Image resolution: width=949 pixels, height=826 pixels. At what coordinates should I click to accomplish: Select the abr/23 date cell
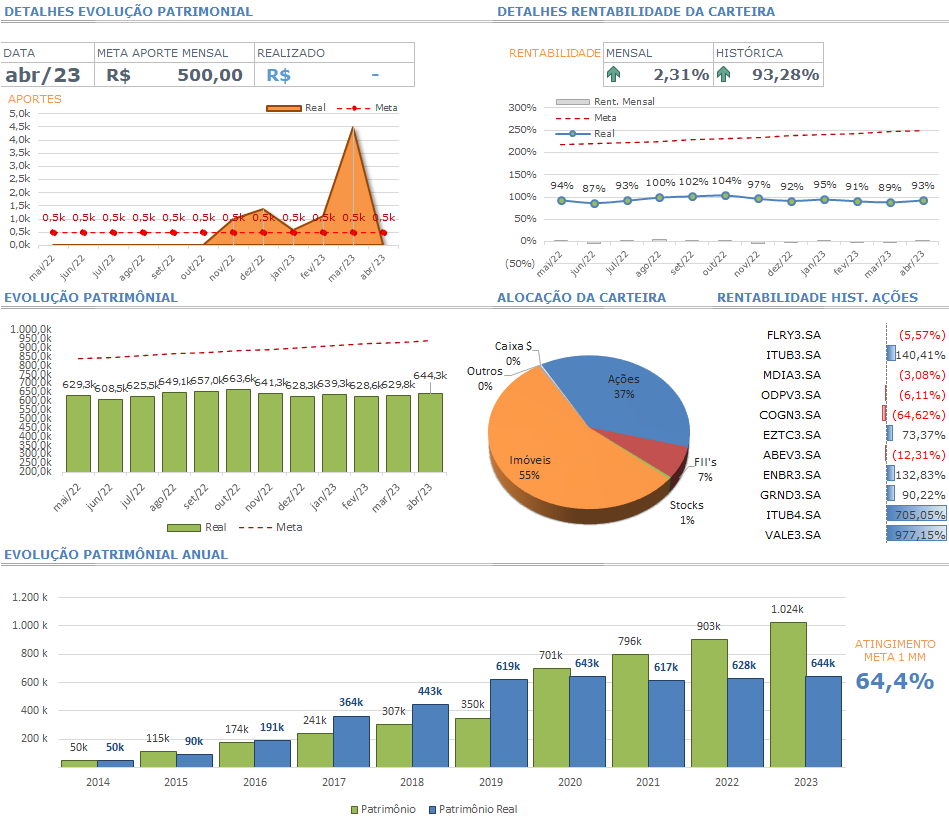click(x=47, y=74)
